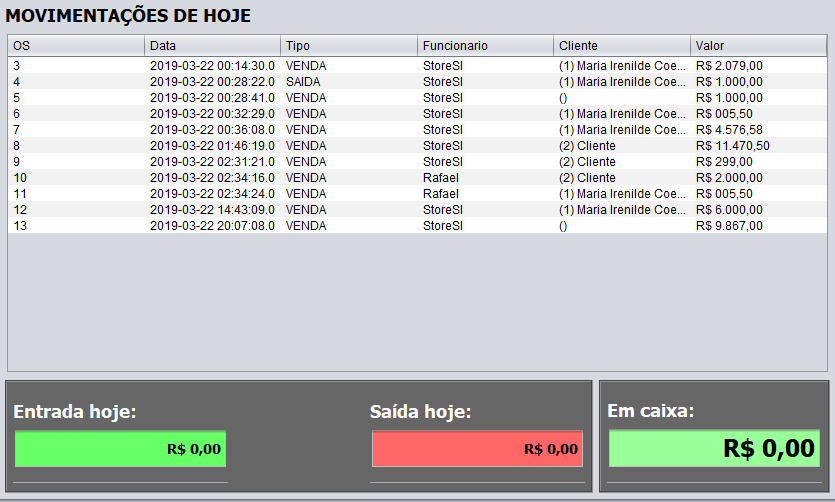The image size is (835, 502).
Task: Select Maria Irenilde client in OS 11 row
Action: click(x=622, y=193)
